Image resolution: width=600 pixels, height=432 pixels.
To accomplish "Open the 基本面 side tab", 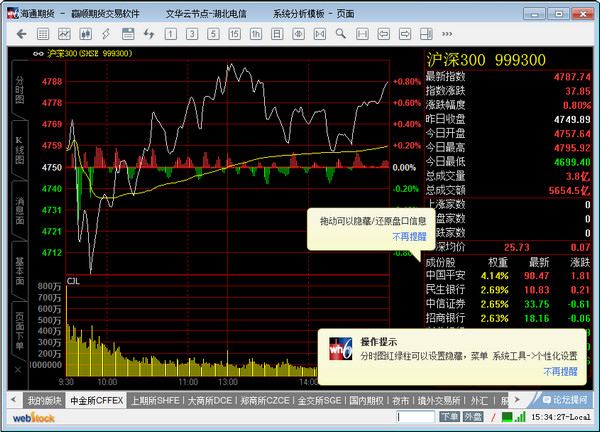I will 20,271.
